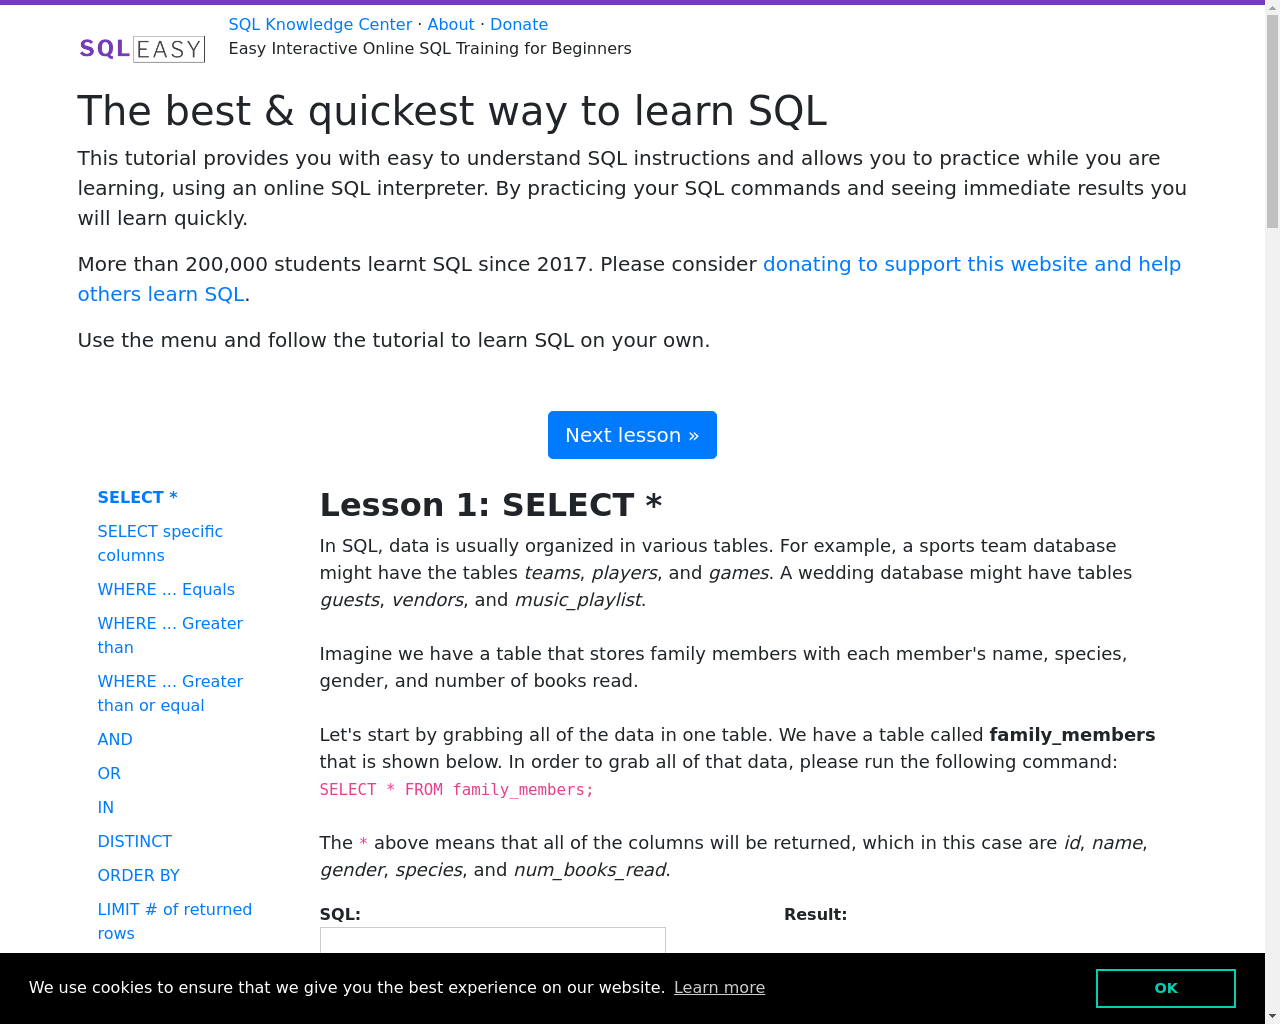This screenshot has width=1280, height=1024.
Task: Open LIMIT # of returned rows lesson
Action: [175, 921]
